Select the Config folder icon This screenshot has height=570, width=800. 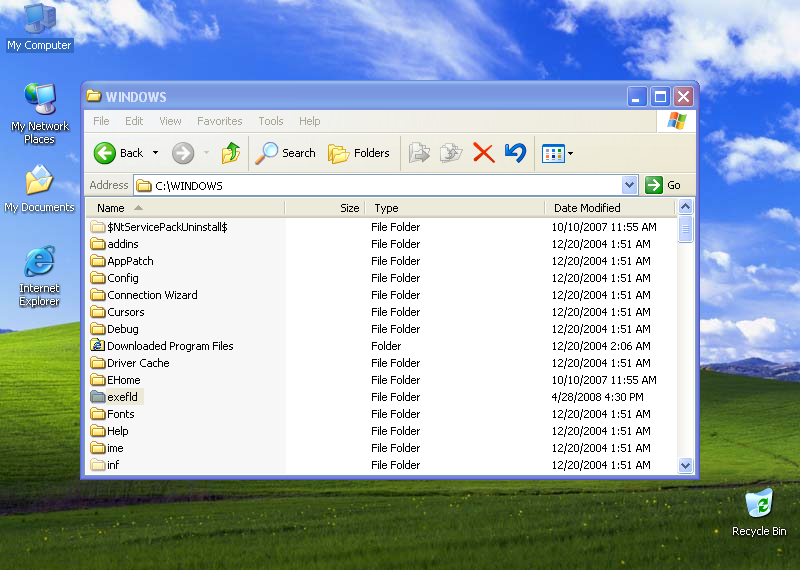coord(97,277)
